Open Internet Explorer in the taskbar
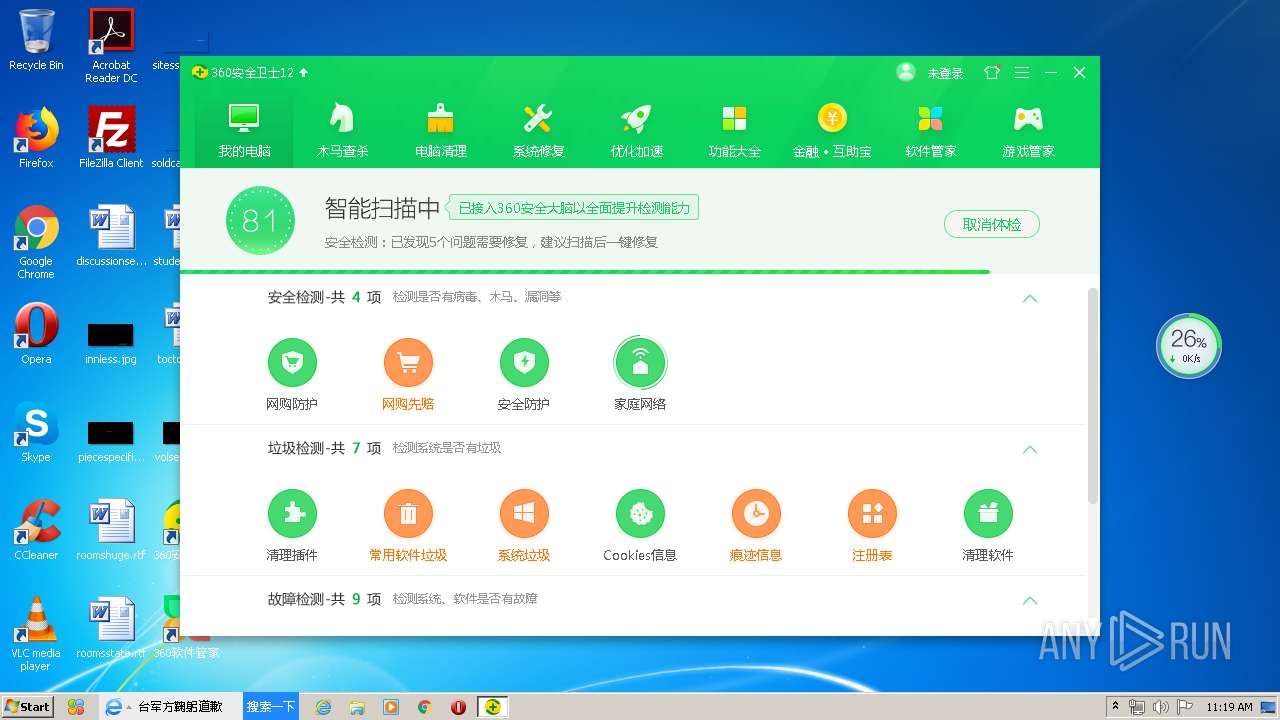1280x720 pixels. coord(323,707)
